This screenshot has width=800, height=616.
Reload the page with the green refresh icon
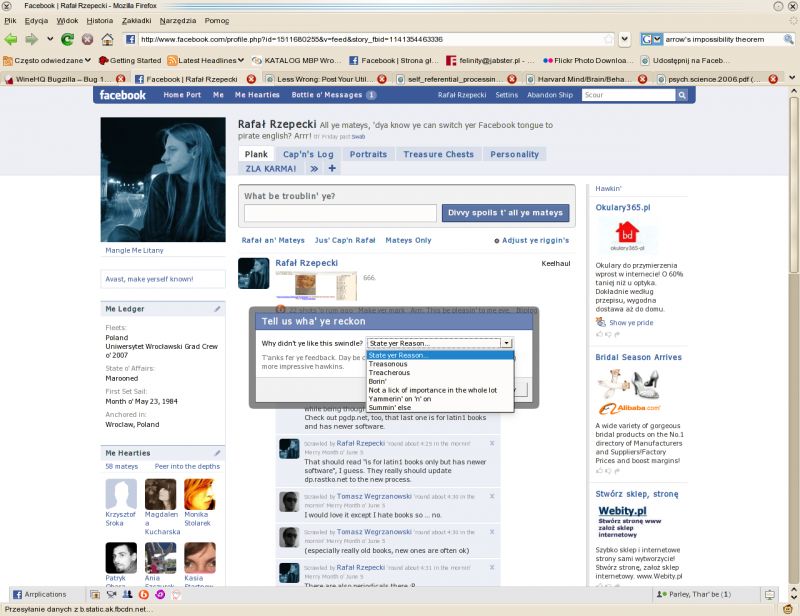[67, 39]
